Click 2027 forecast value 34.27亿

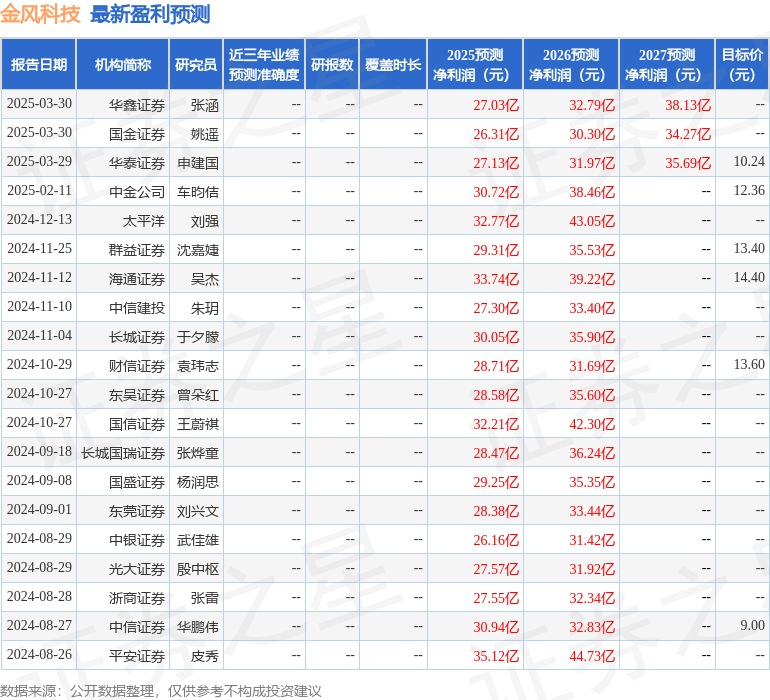click(x=688, y=134)
